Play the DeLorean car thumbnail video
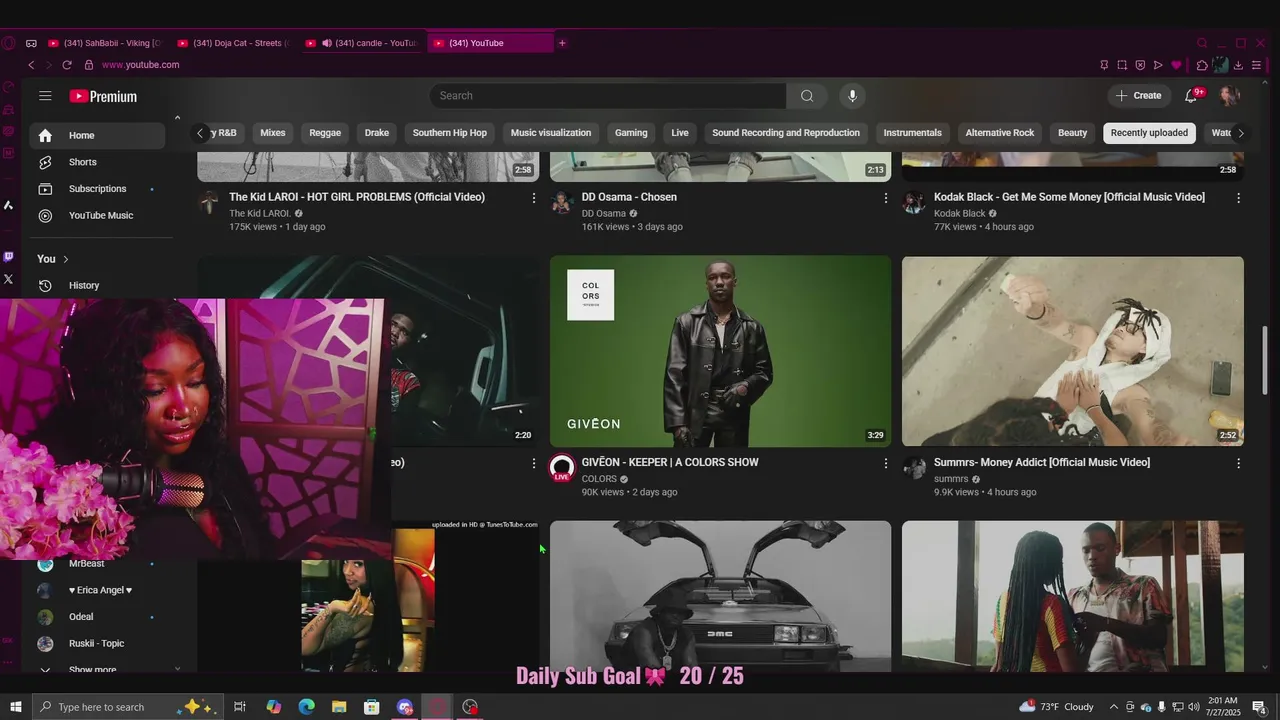Screen dimensions: 1280x720 tap(720, 596)
